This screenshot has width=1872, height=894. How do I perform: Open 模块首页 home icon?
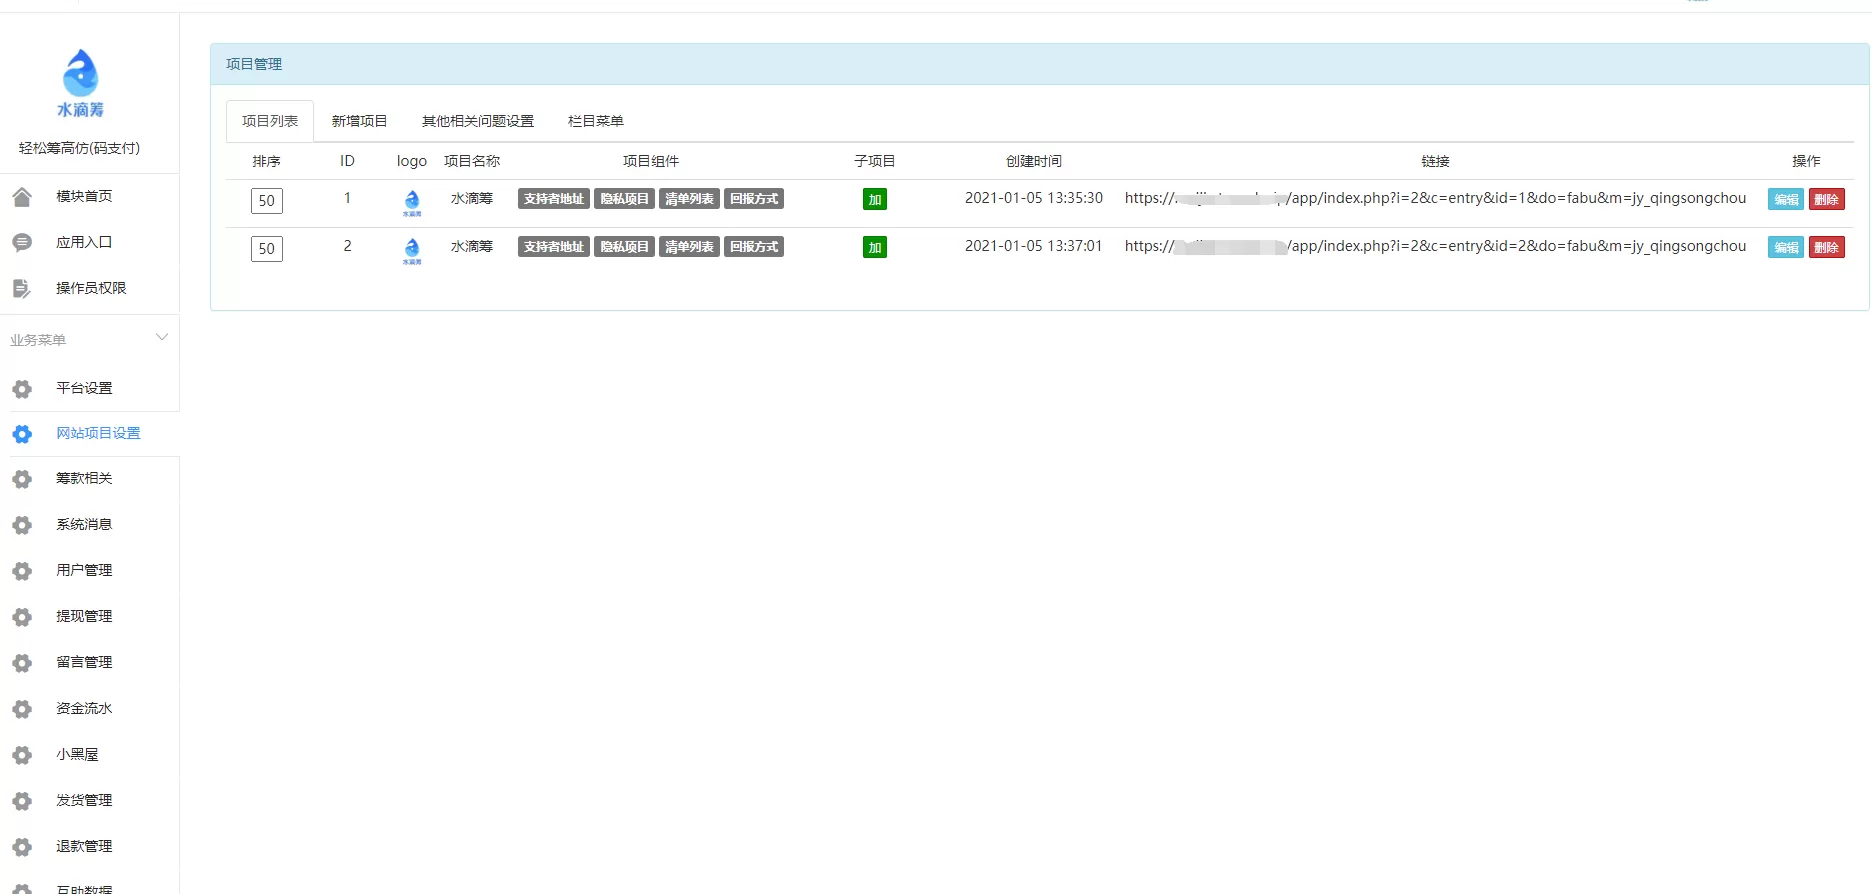22,197
